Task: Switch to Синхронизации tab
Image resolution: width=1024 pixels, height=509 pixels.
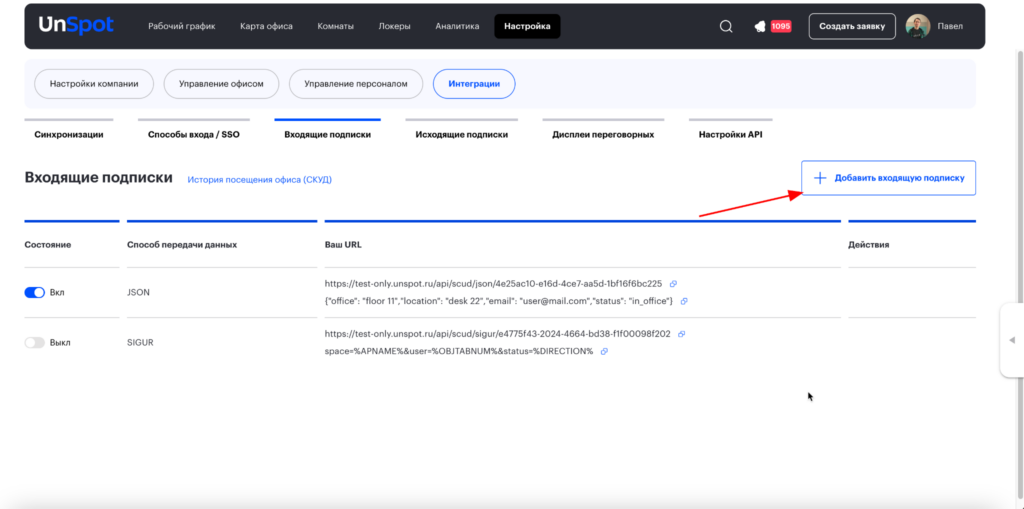Action: pos(69,135)
